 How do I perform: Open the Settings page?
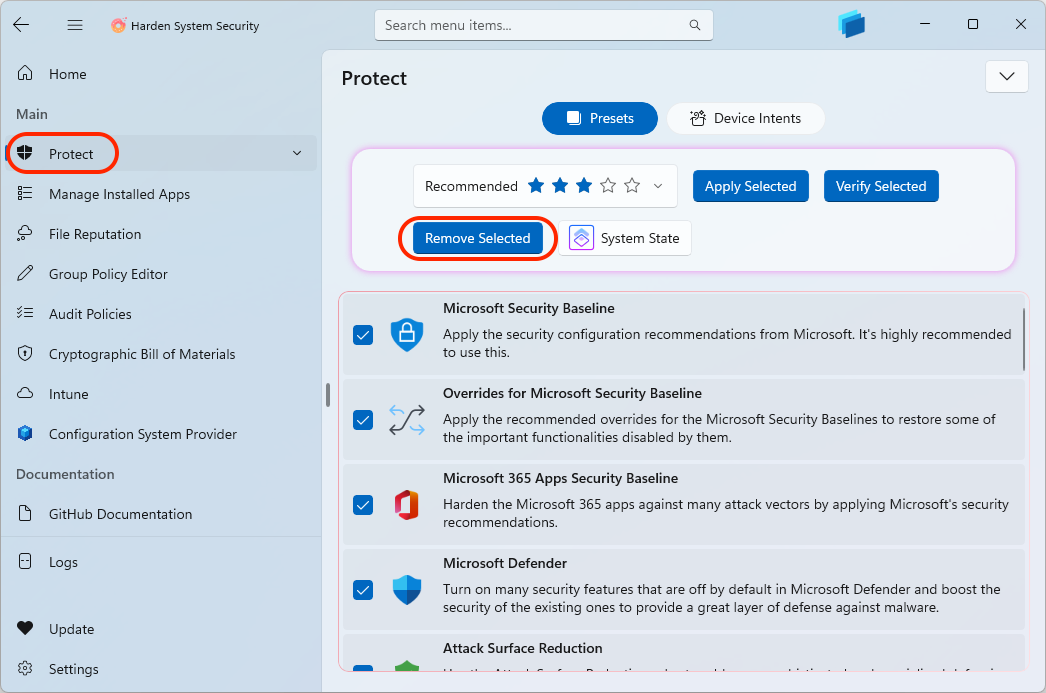pos(161,668)
